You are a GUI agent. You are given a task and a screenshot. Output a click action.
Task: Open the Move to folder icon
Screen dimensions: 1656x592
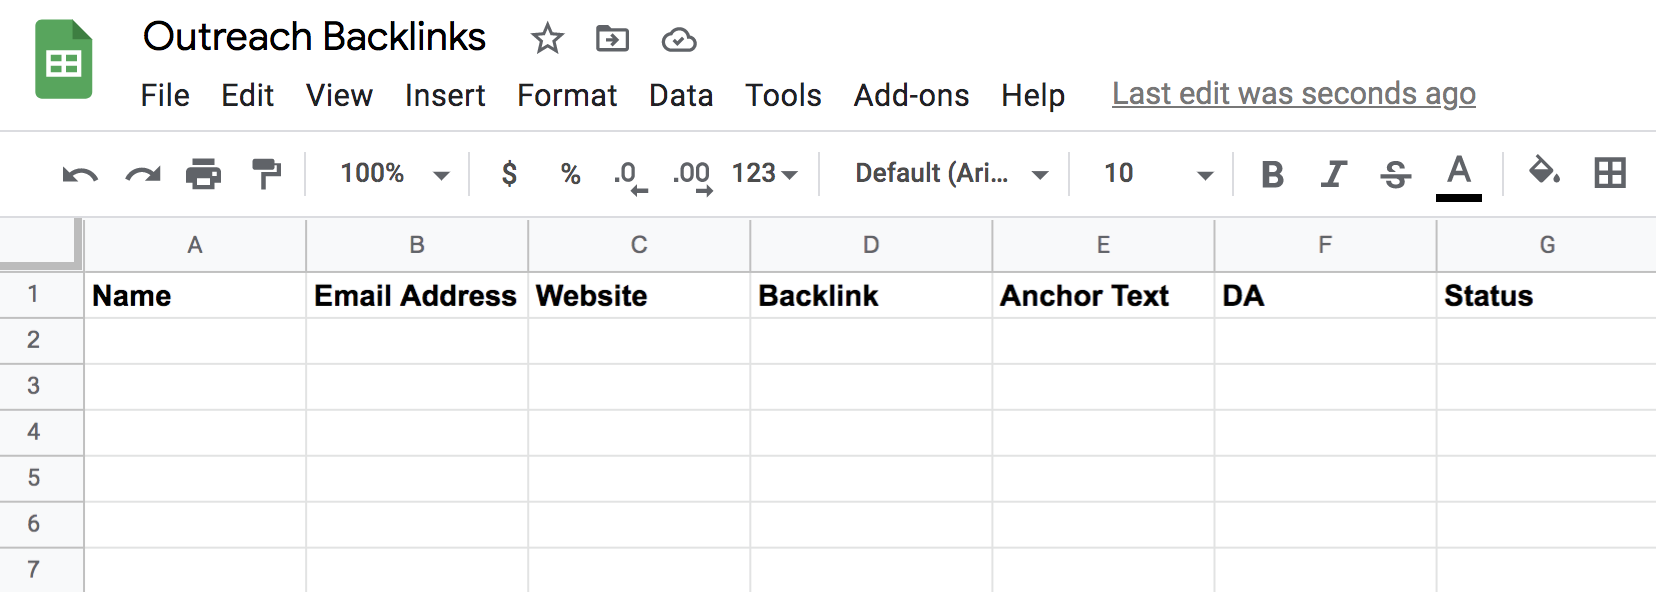tap(612, 39)
